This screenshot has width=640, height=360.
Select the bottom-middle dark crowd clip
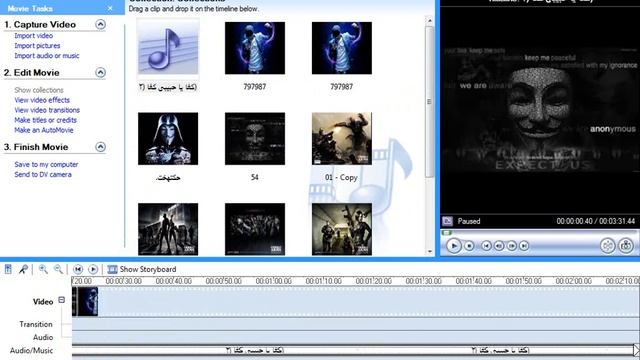(x=255, y=229)
